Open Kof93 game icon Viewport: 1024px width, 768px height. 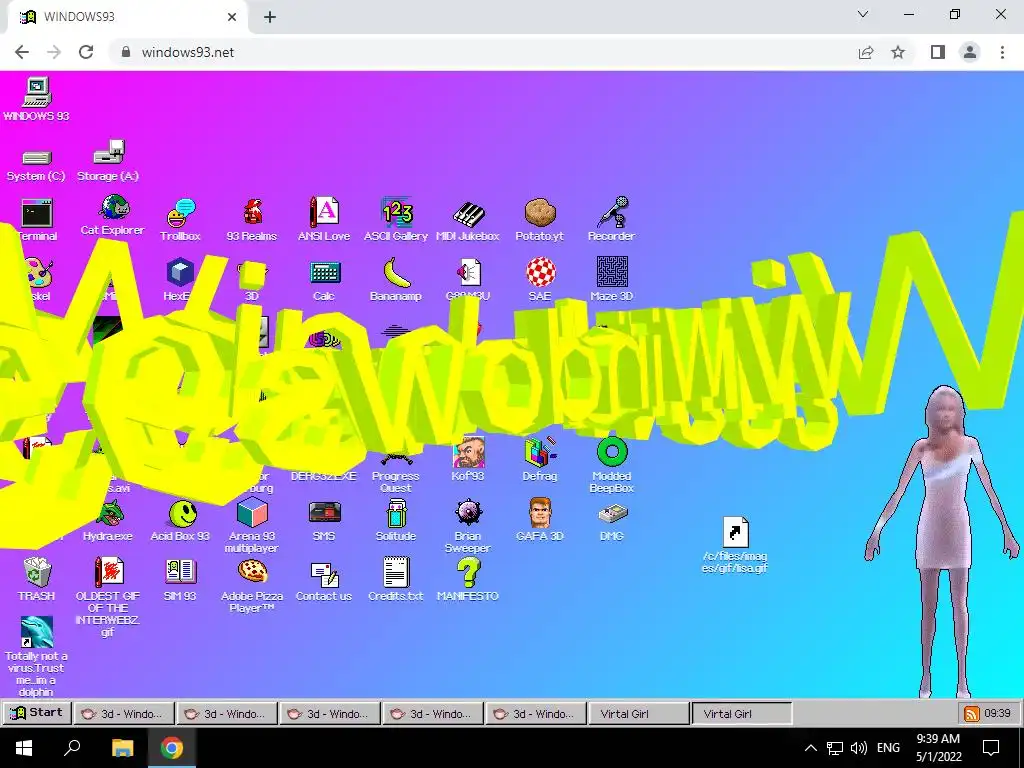(468, 453)
